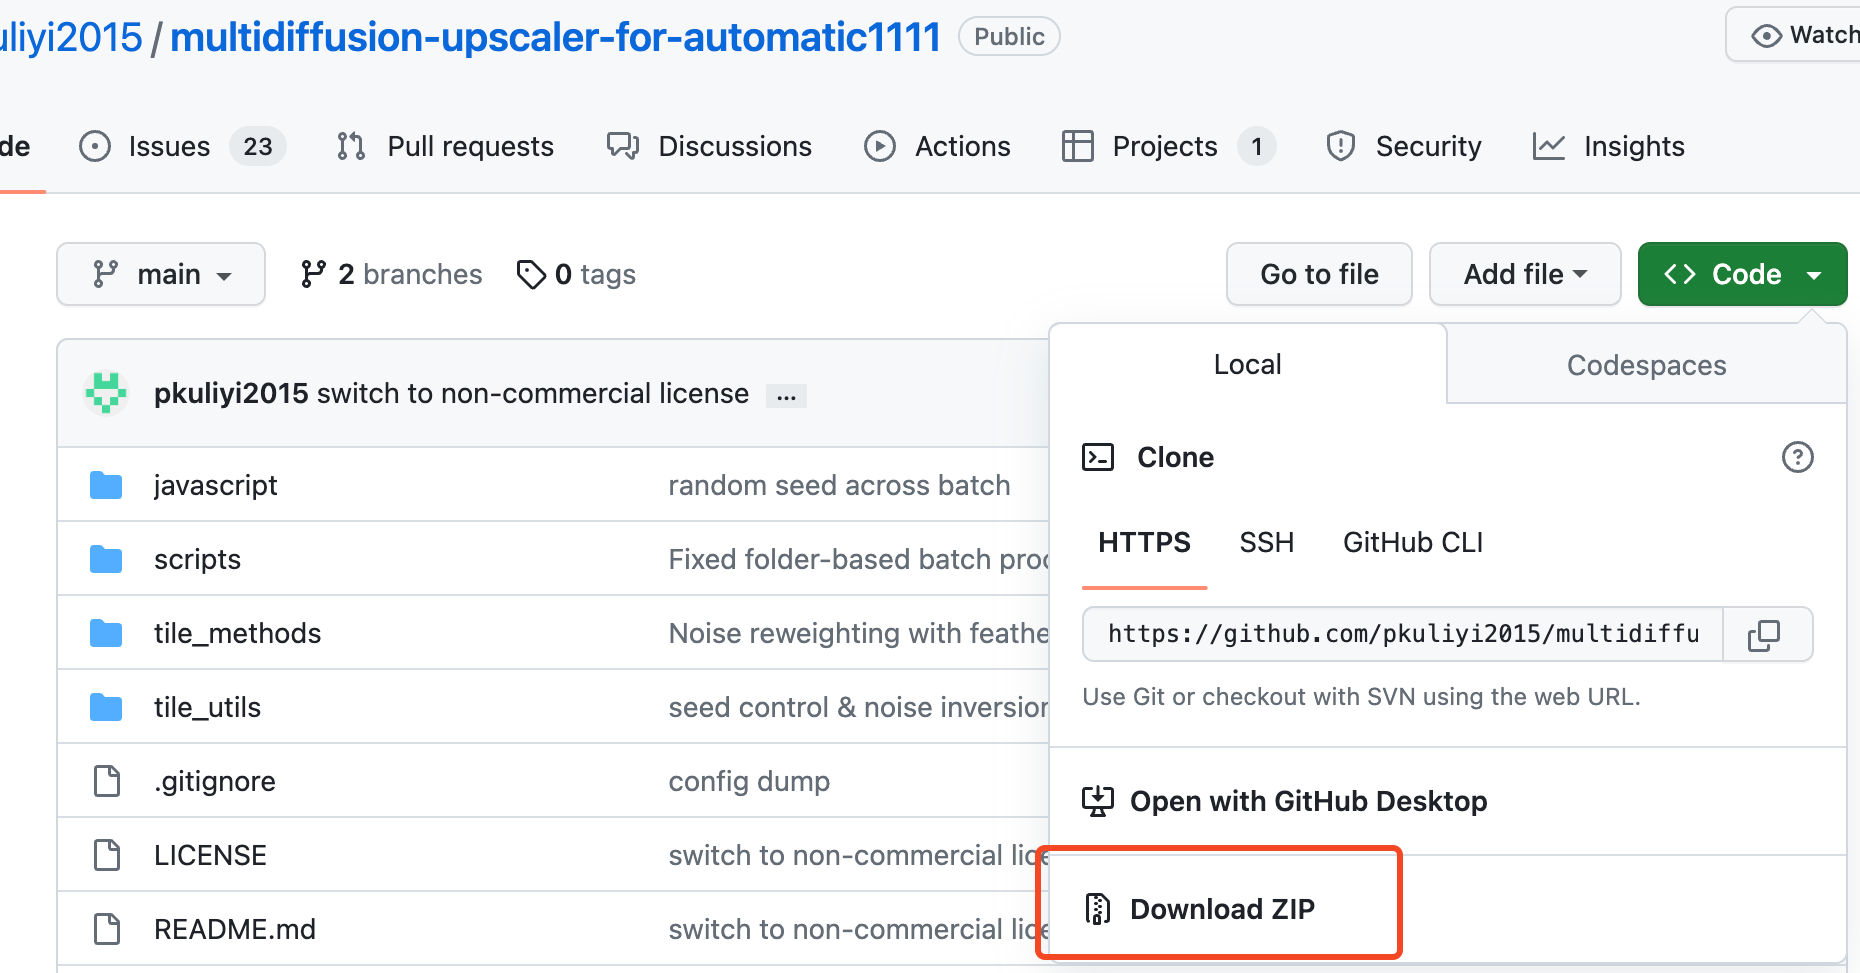Click the .gitignore file icon
The image size is (1860, 973).
coord(106,781)
